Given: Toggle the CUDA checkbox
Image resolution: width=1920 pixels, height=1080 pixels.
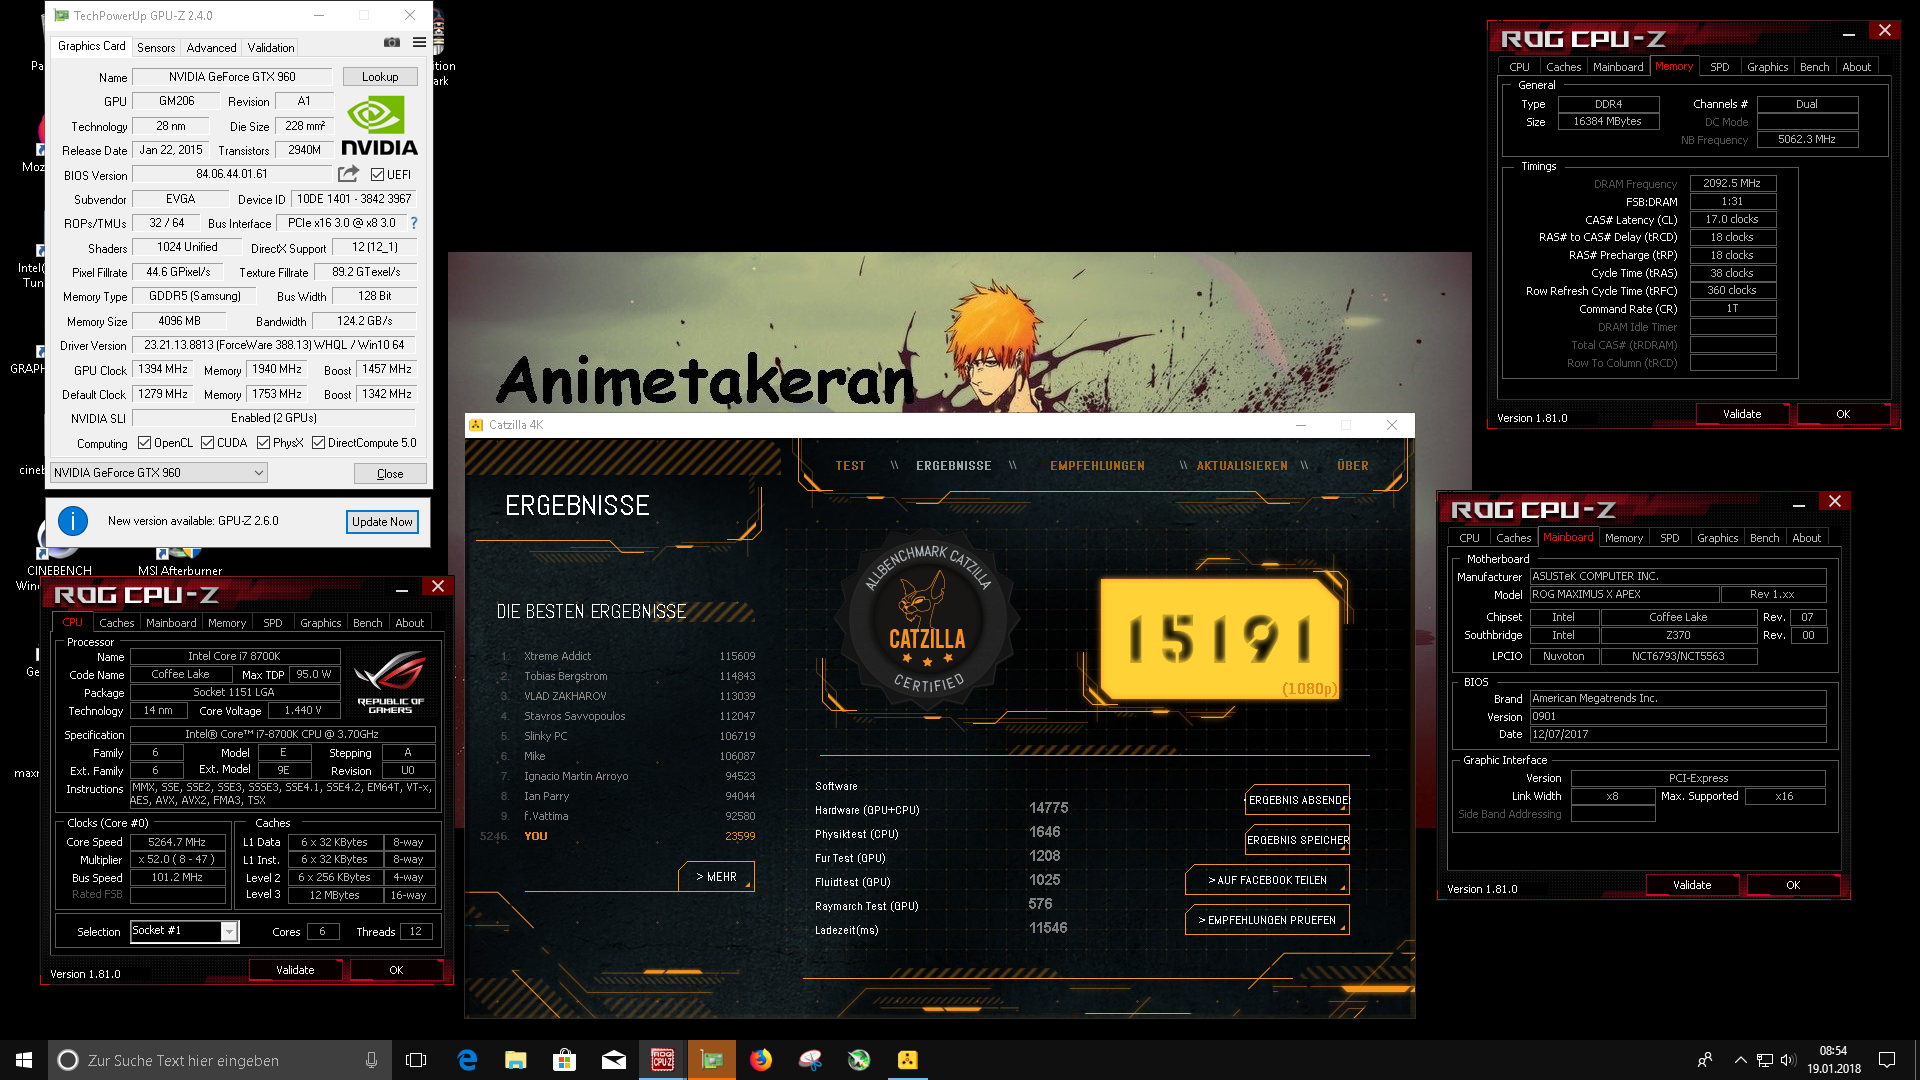Looking at the screenshot, I should (x=207, y=443).
